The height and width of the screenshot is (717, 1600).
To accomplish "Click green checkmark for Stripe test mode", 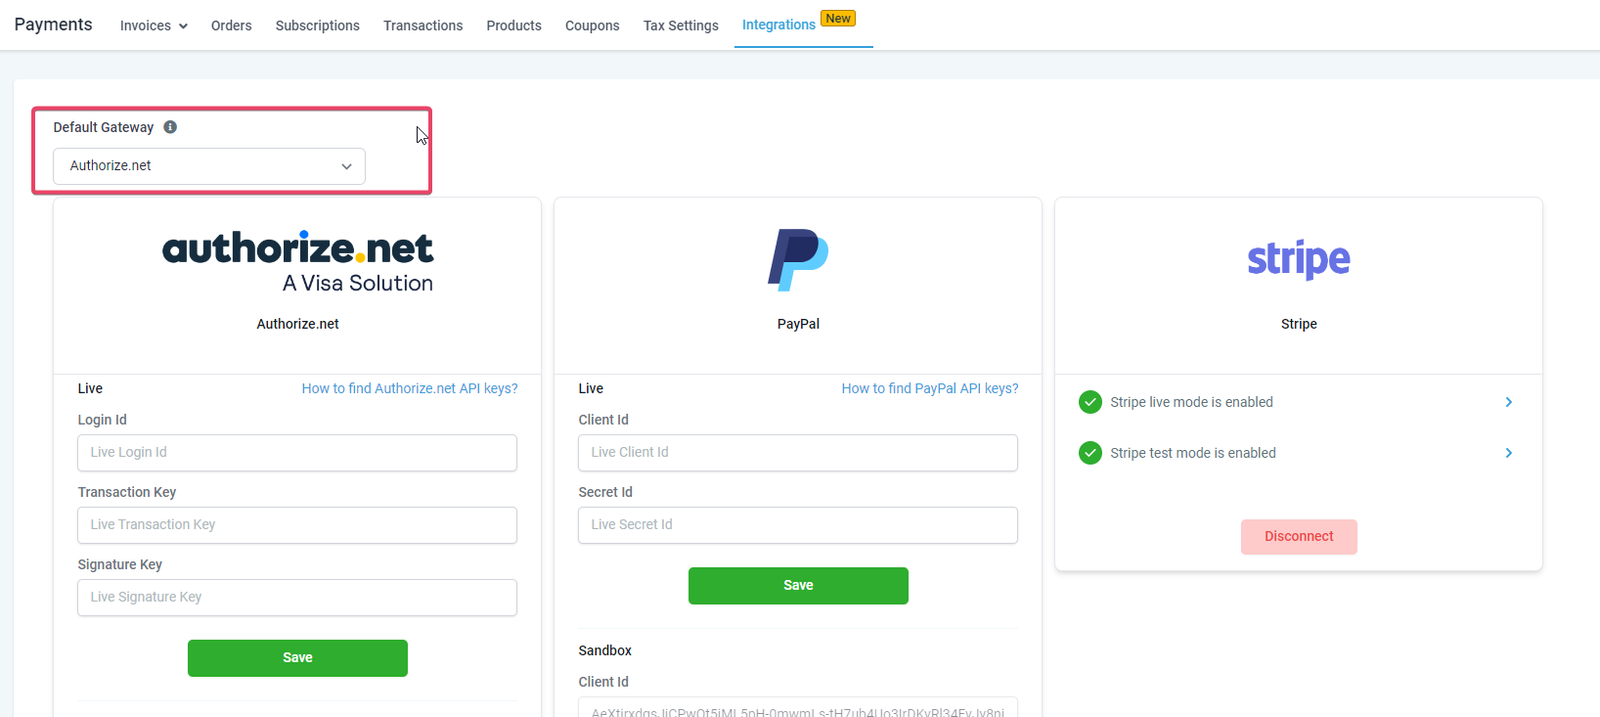I will click(1090, 453).
